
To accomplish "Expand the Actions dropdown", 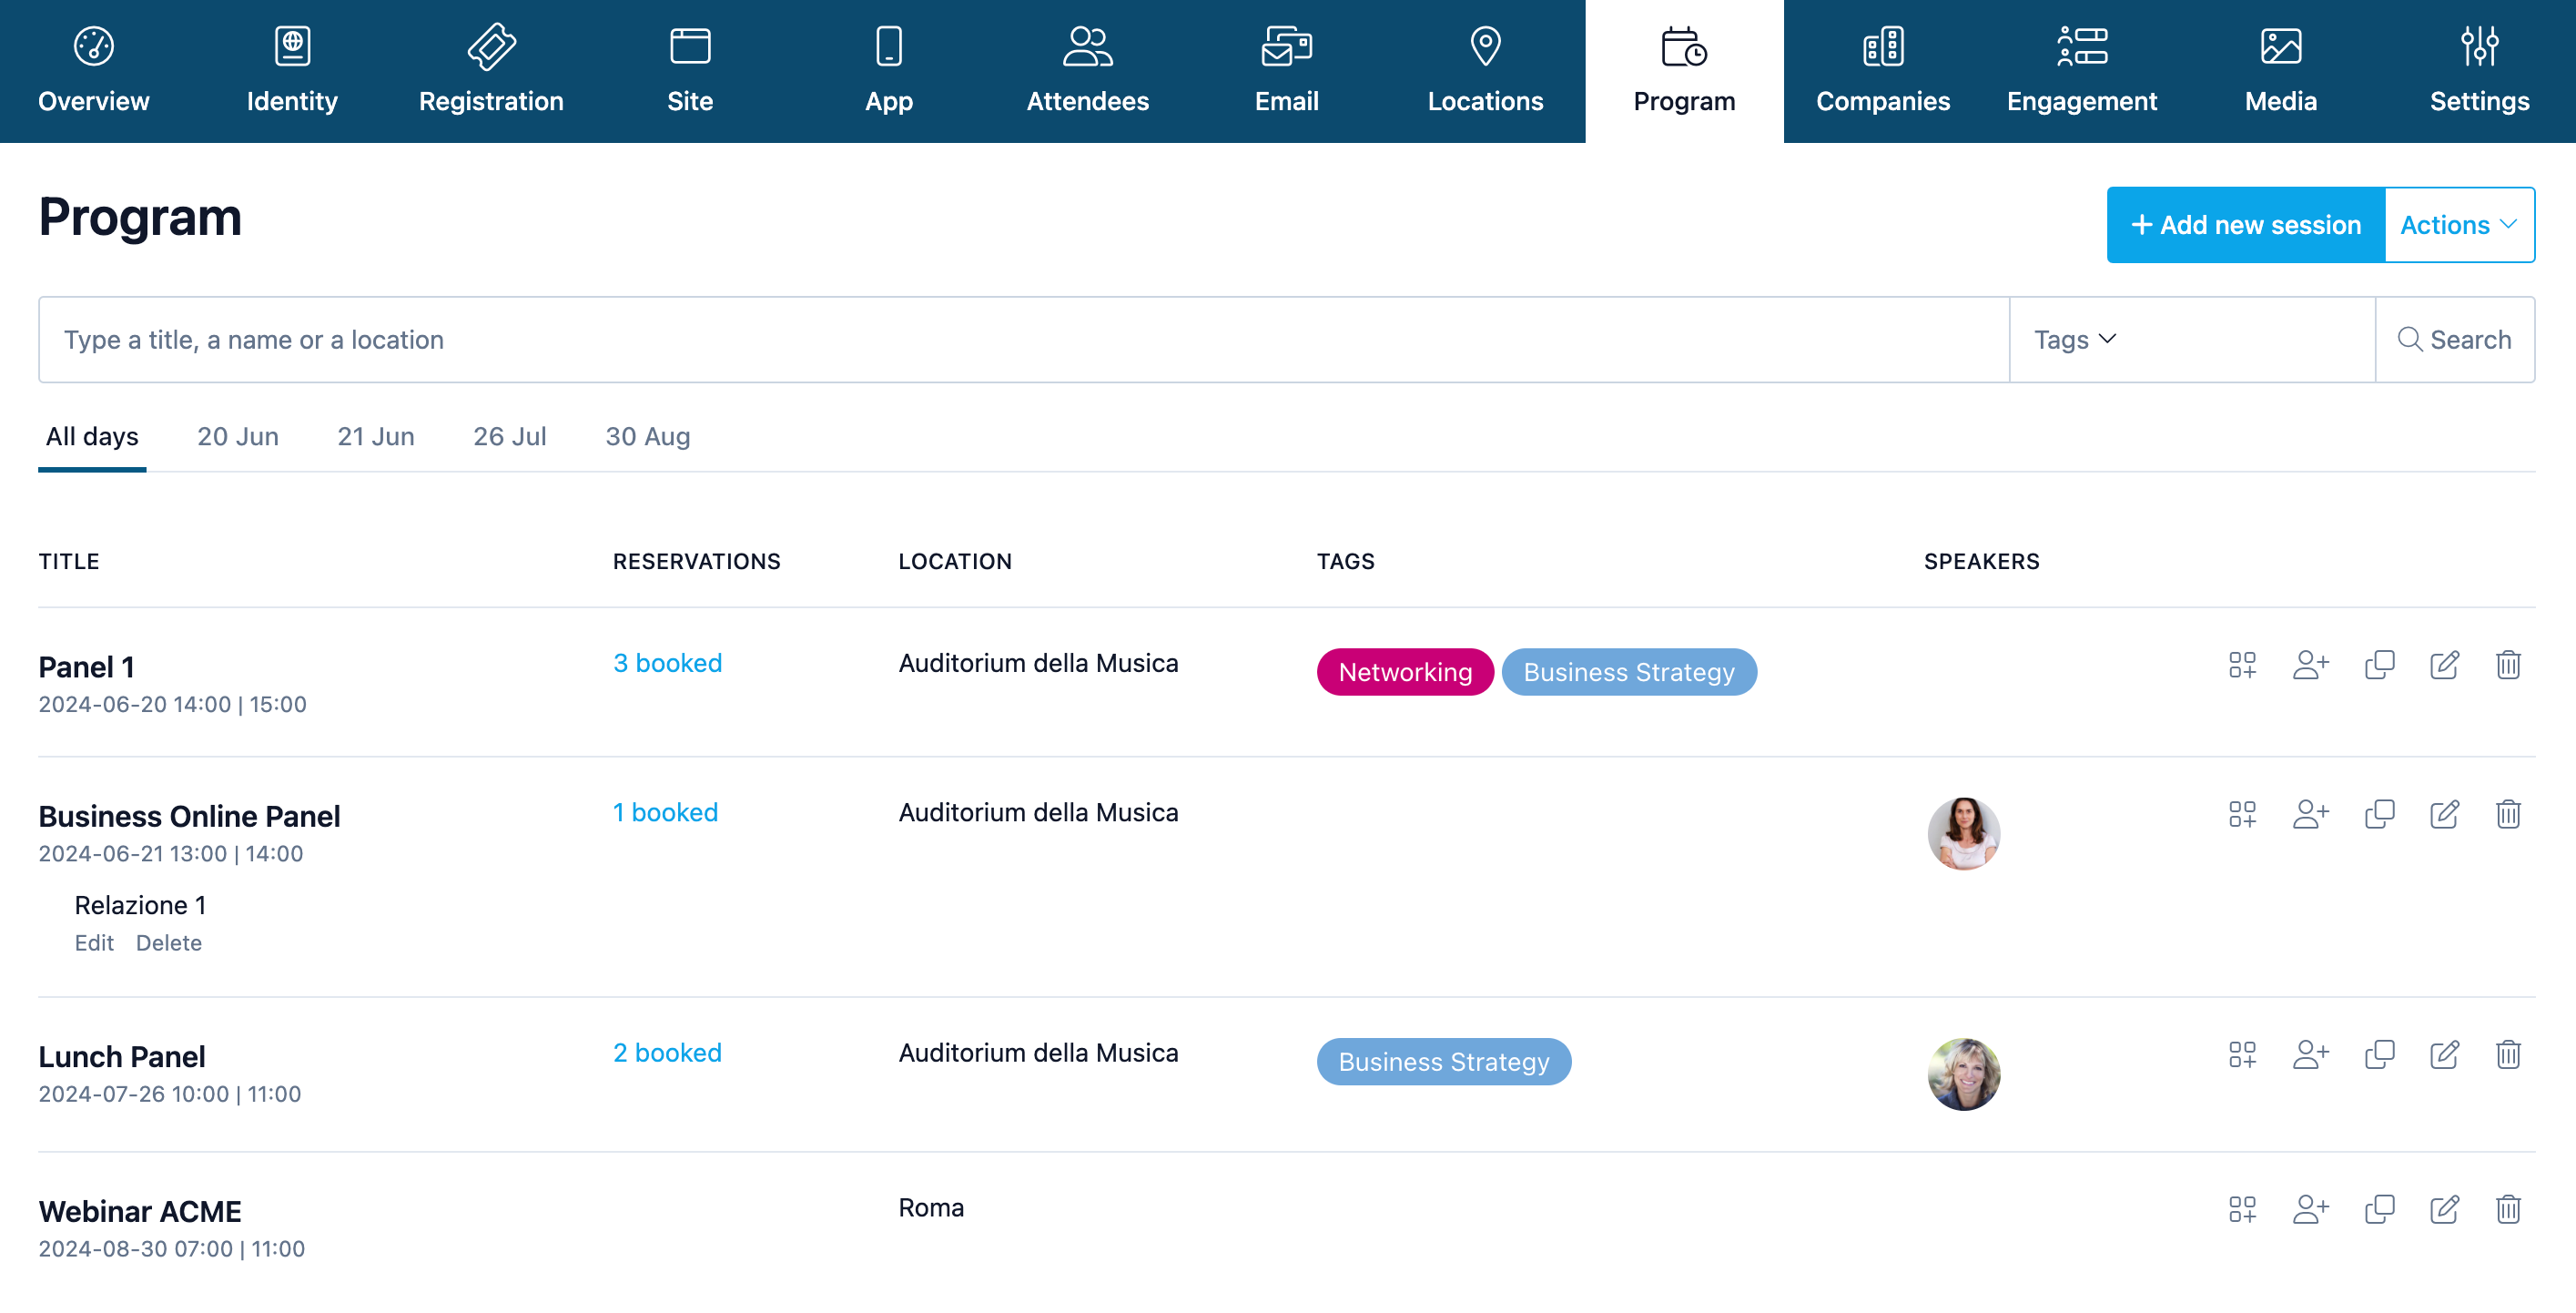I will coord(2459,225).
